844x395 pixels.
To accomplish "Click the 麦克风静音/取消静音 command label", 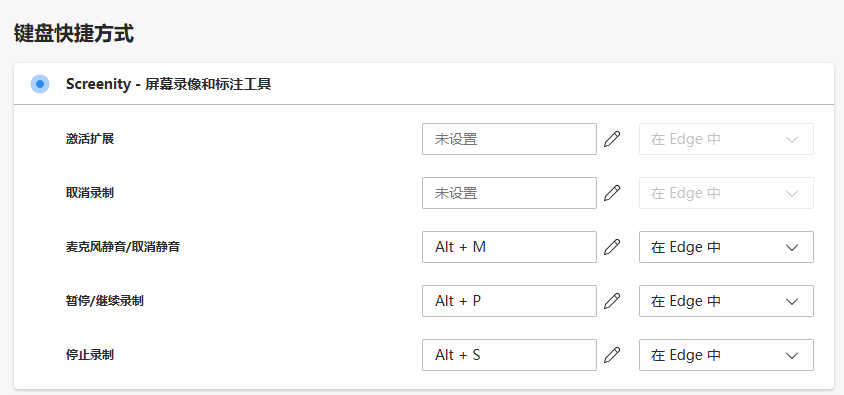I will (x=123, y=247).
